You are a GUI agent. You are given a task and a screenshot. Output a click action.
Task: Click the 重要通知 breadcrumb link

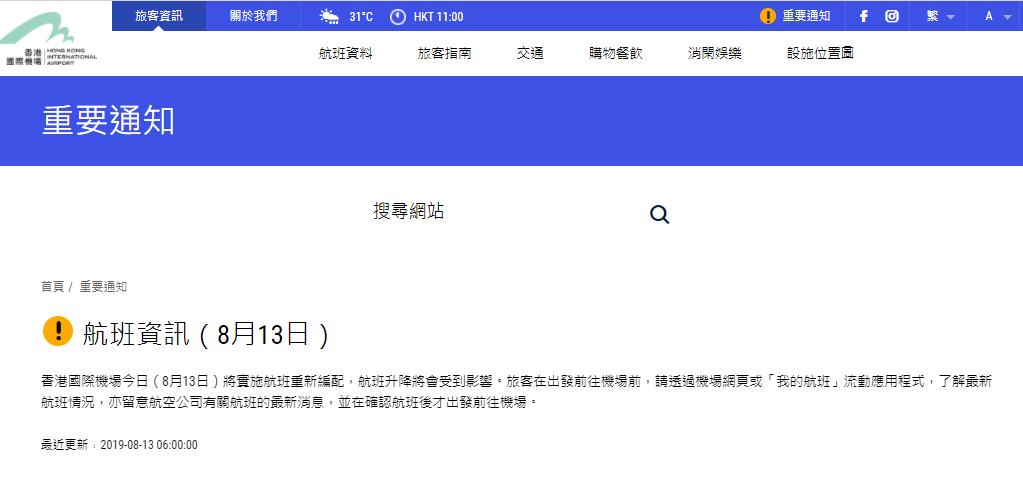tap(103, 287)
